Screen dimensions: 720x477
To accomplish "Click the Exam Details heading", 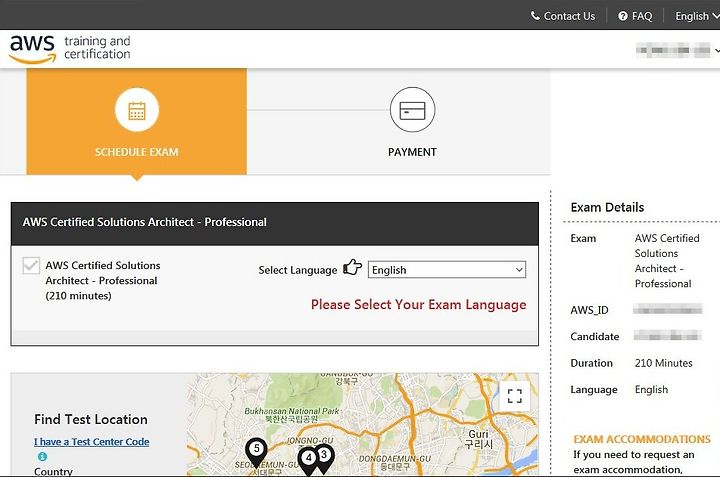I will tap(607, 207).
